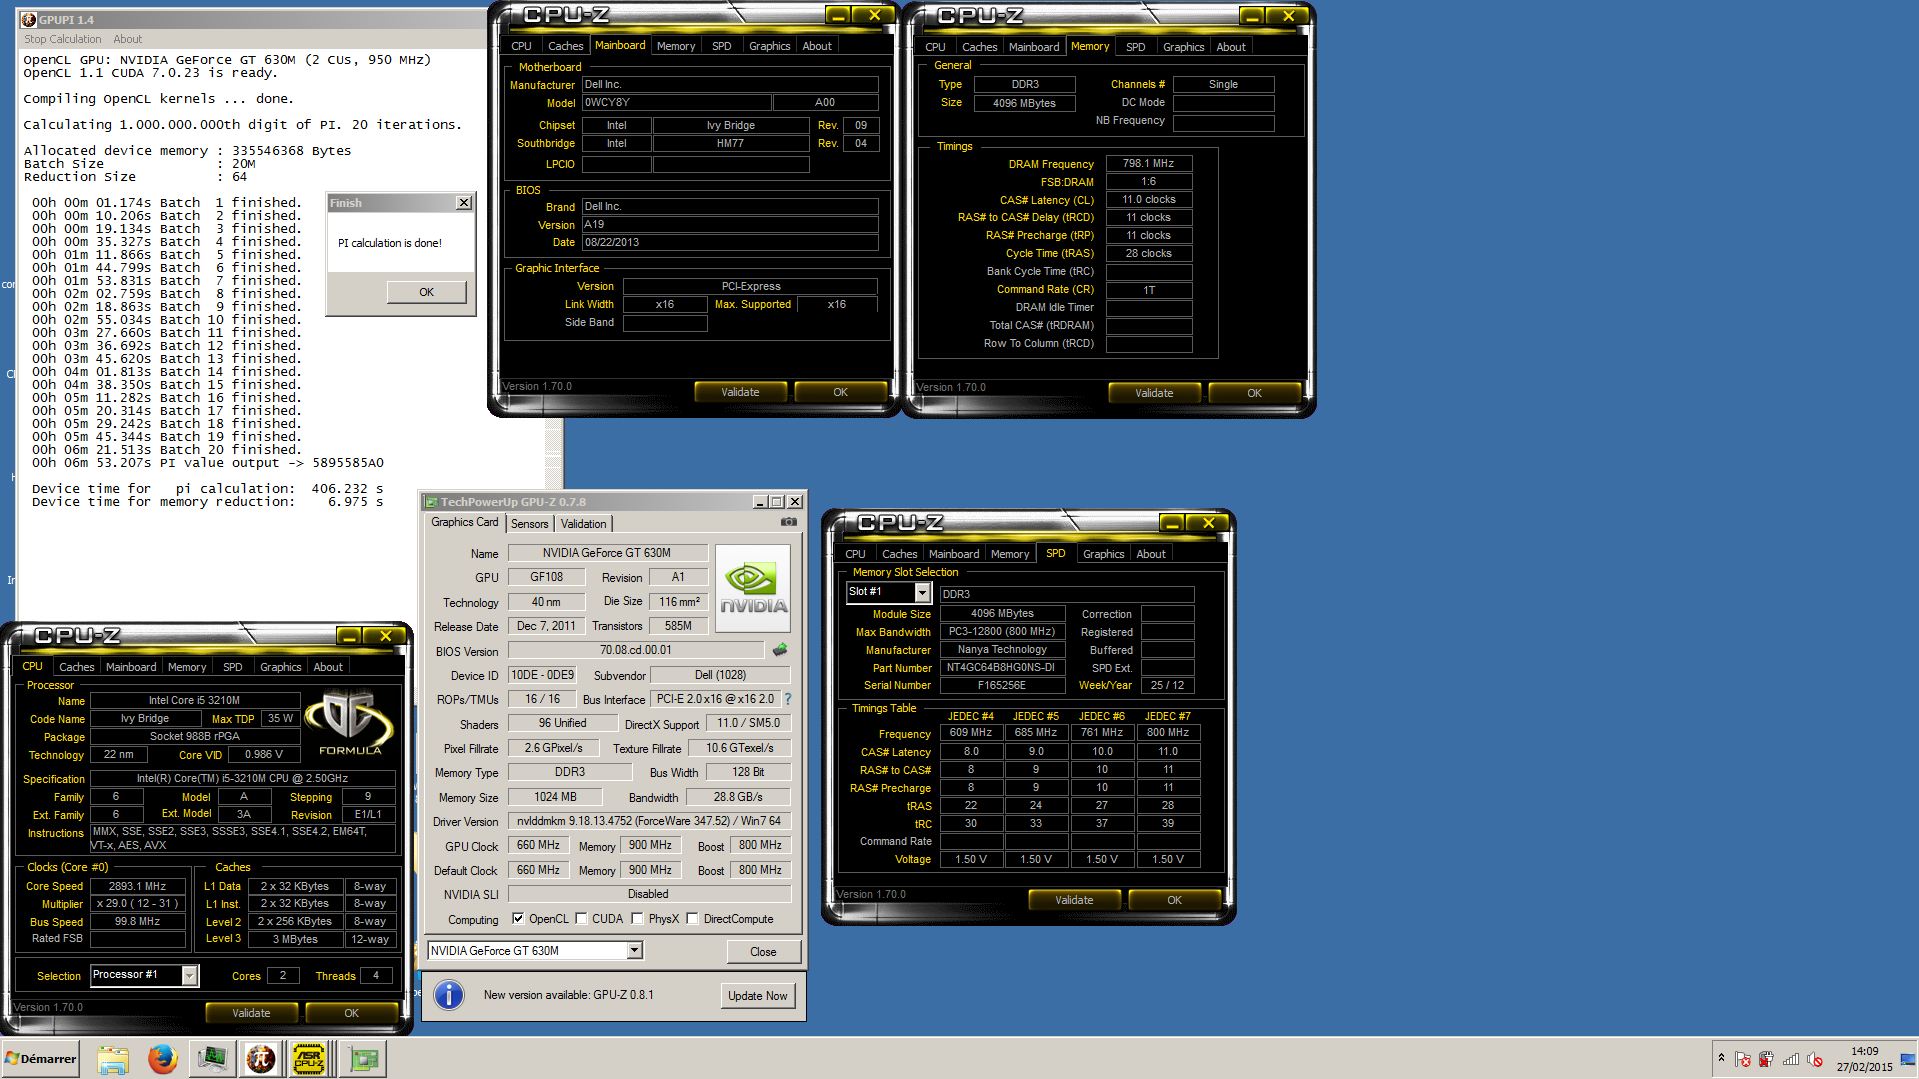Open the SPD tab in CPU-Z Memory window
Image resolution: width=1919 pixels, height=1079 pixels.
point(1135,47)
